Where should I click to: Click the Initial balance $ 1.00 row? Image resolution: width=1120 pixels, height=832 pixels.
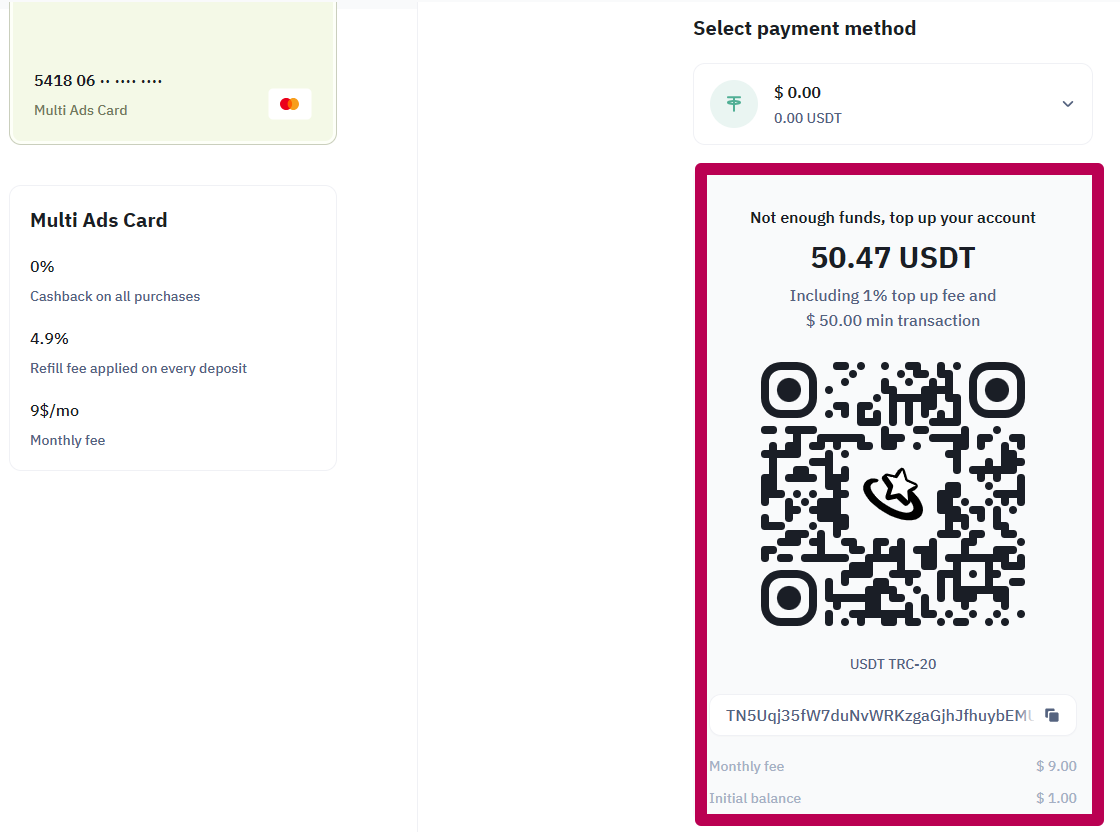pyautogui.click(x=893, y=798)
